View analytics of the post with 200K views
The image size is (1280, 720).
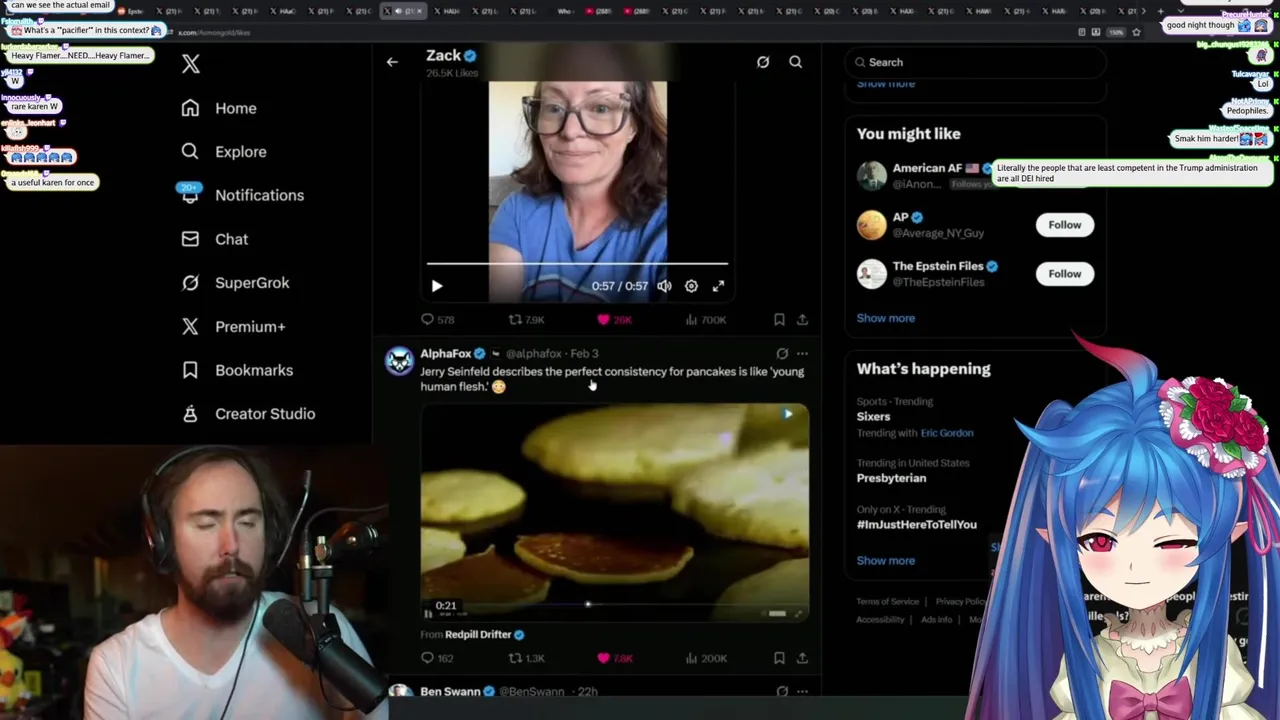coord(705,658)
